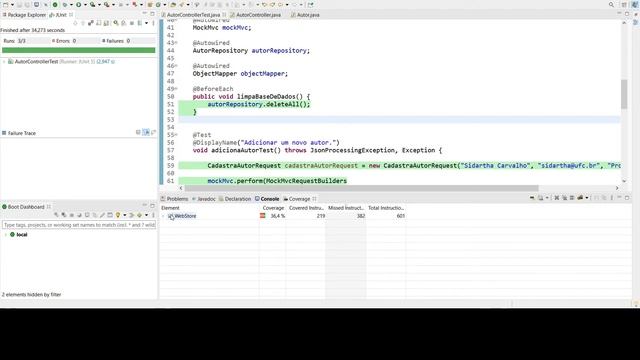Open the AutorController.java editor tab

[259, 15]
